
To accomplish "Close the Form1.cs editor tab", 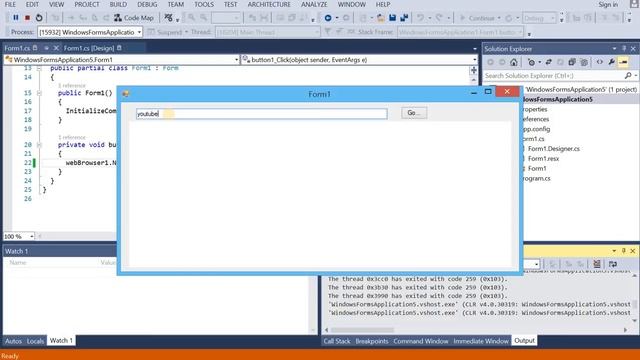I will (x=56, y=48).
